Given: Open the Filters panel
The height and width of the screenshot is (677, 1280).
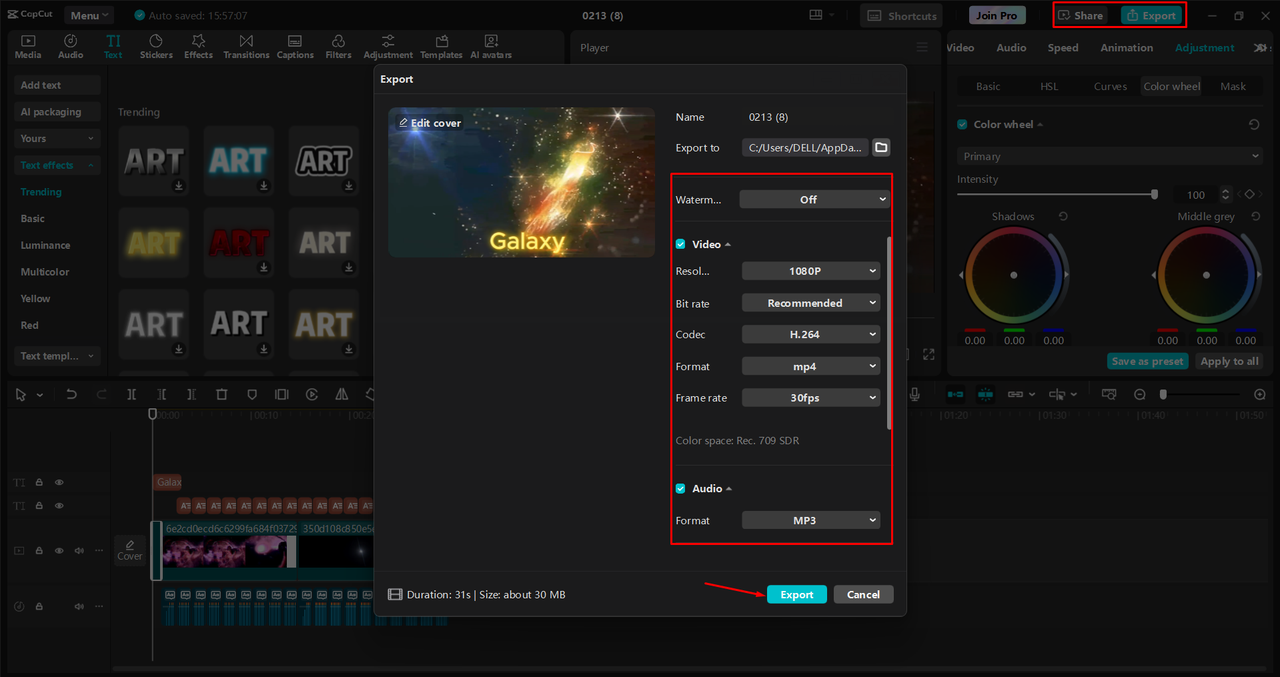Looking at the screenshot, I should pos(339,47).
